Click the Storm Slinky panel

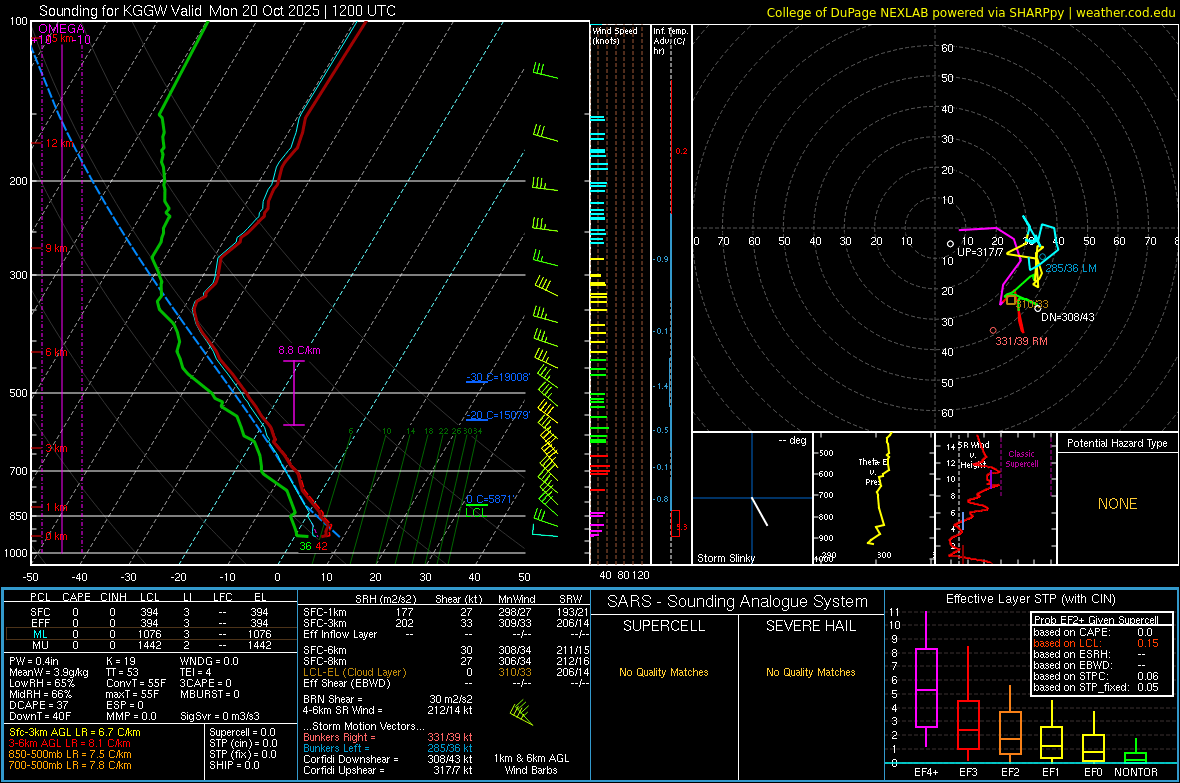click(x=752, y=498)
